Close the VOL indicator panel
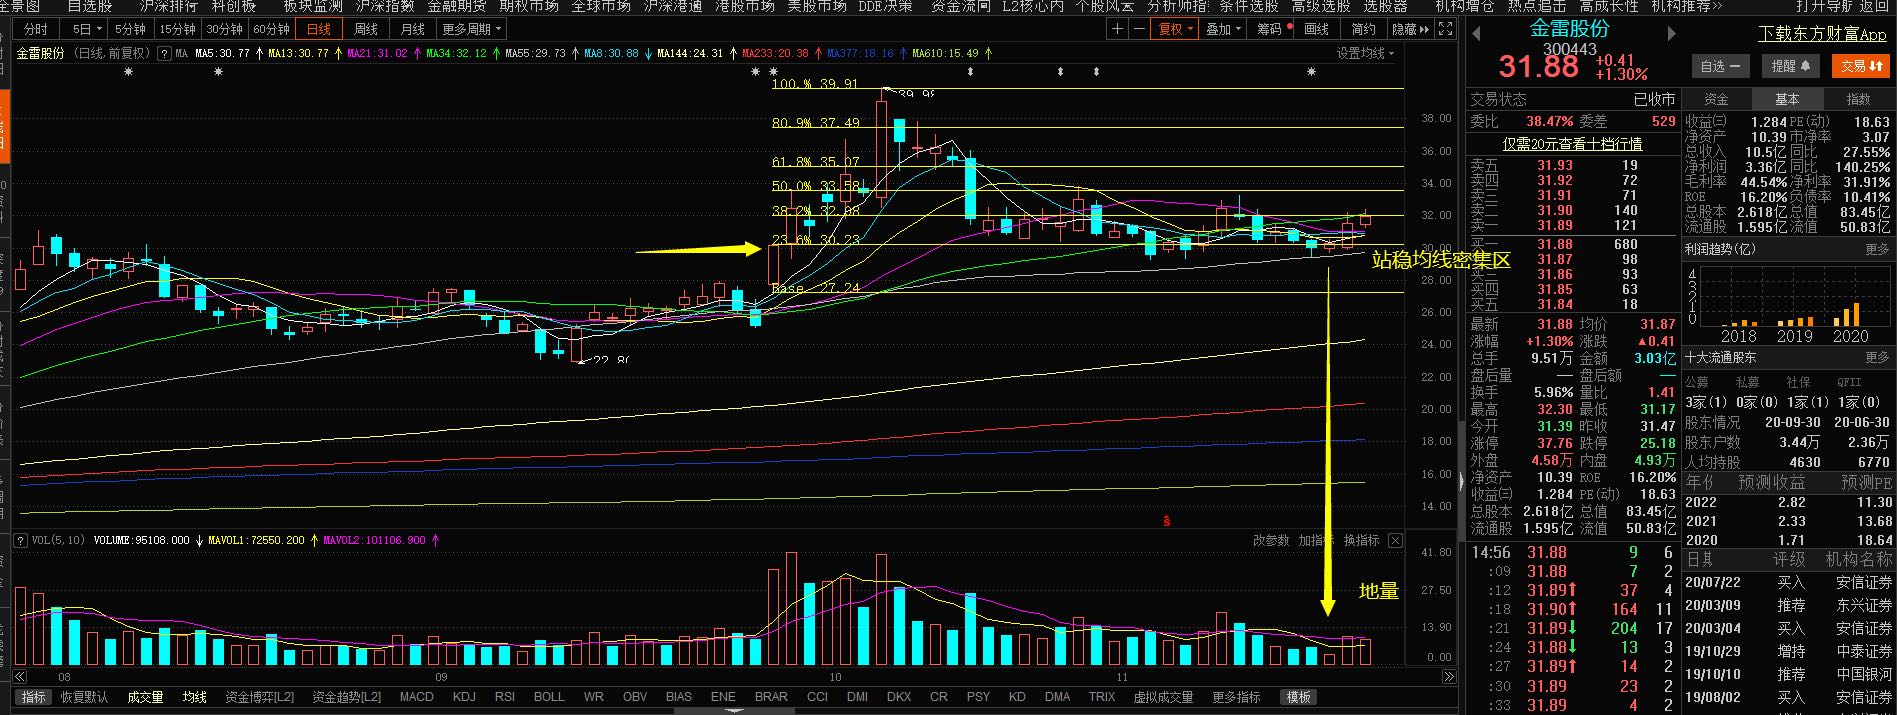1897x715 pixels. click(x=1395, y=540)
